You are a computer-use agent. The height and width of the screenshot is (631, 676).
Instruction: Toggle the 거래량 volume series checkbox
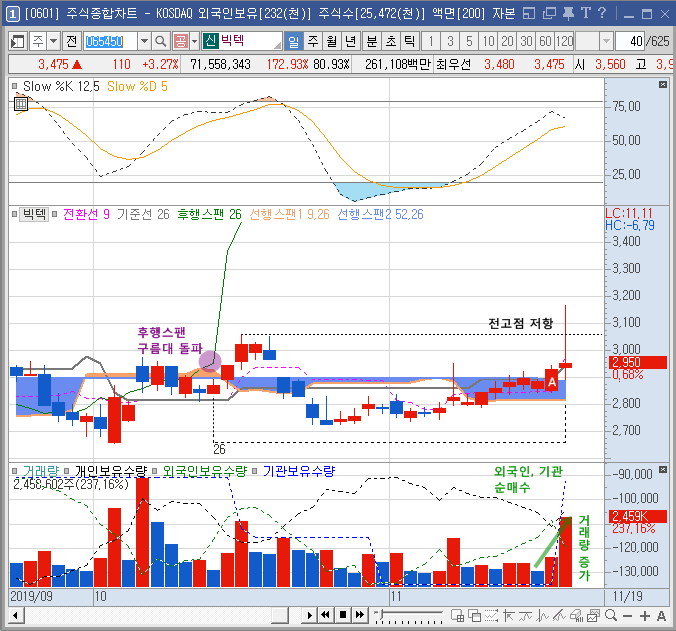[15, 471]
